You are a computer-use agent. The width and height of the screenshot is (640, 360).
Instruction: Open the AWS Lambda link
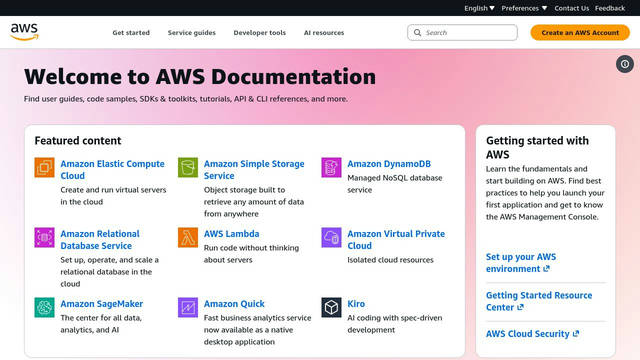231,234
